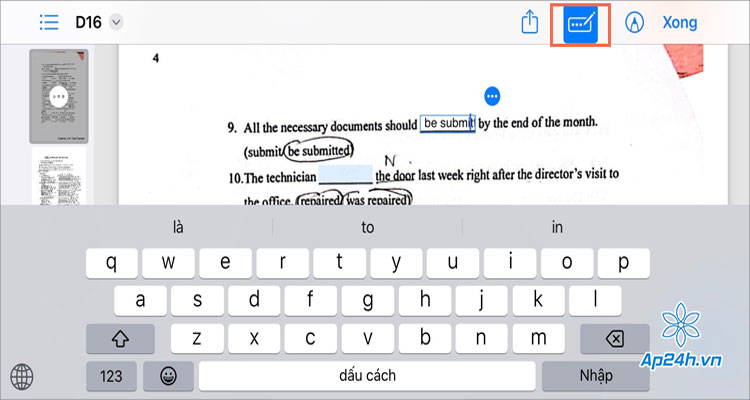The height and width of the screenshot is (400, 750).
Task: Tap the p key
Action: (x=624, y=263)
